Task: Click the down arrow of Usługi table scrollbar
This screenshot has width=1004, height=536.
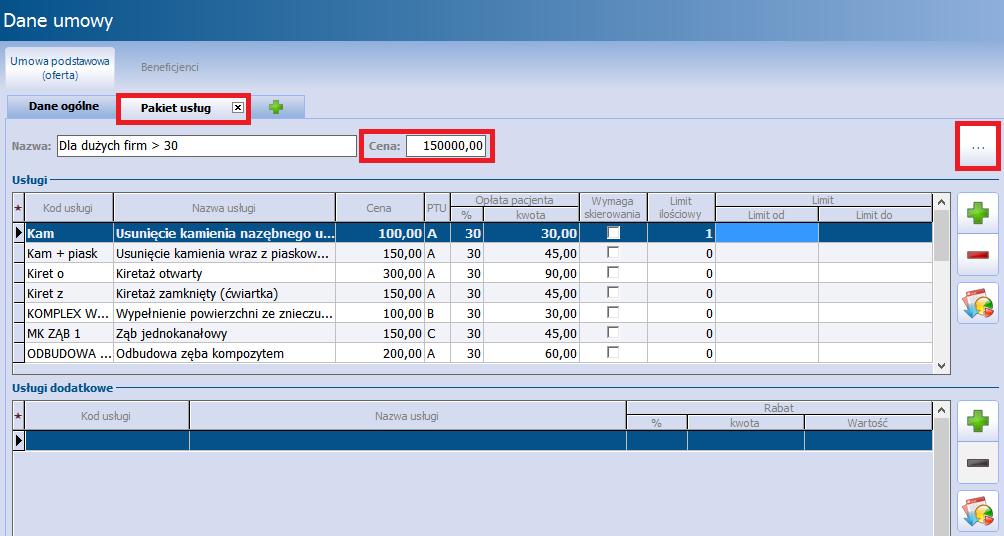Action: 941,366
